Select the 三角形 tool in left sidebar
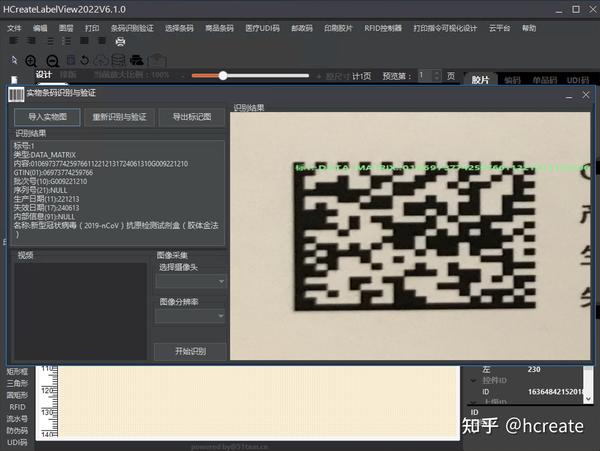600x451 pixels. [x=17, y=383]
